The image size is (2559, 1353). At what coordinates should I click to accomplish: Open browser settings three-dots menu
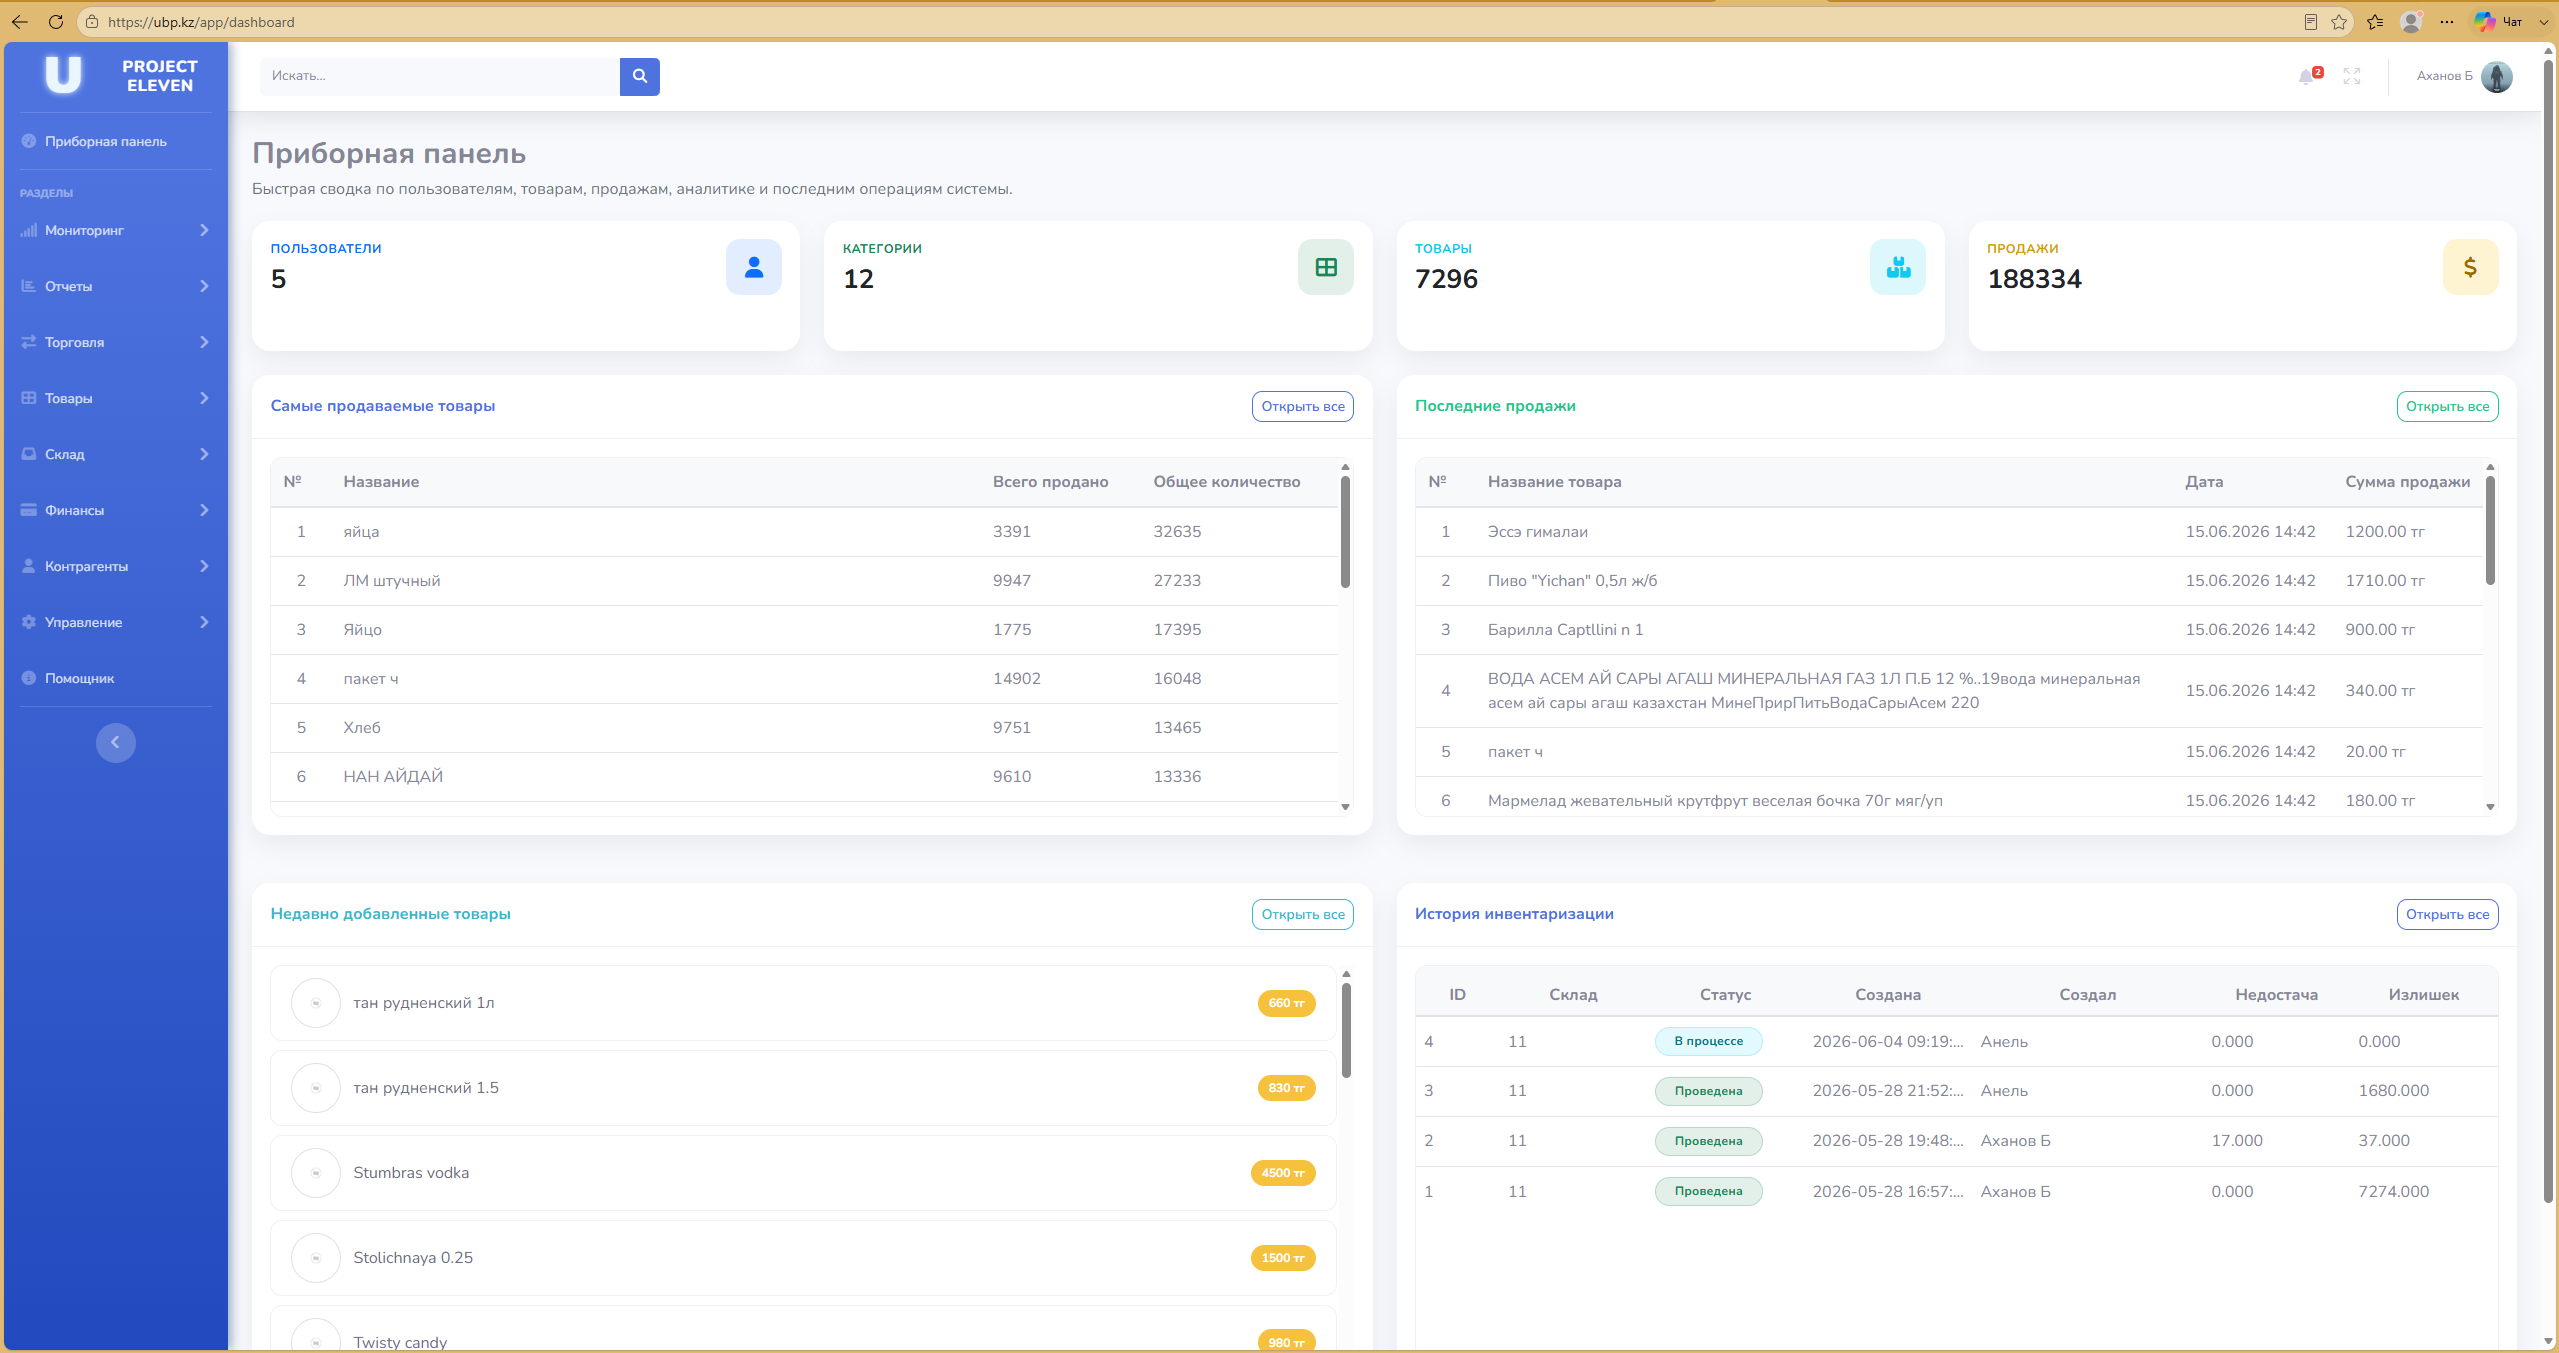[2447, 22]
